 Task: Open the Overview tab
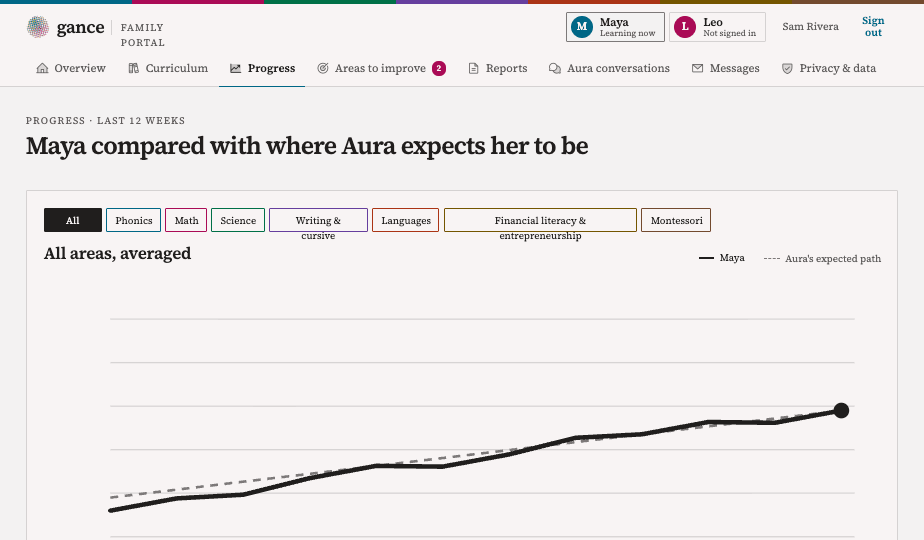click(71, 68)
